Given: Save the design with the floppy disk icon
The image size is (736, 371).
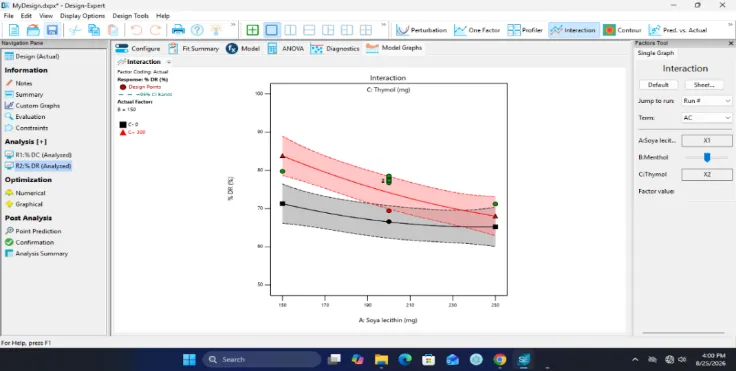Looking at the screenshot, I should (x=52, y=30).
